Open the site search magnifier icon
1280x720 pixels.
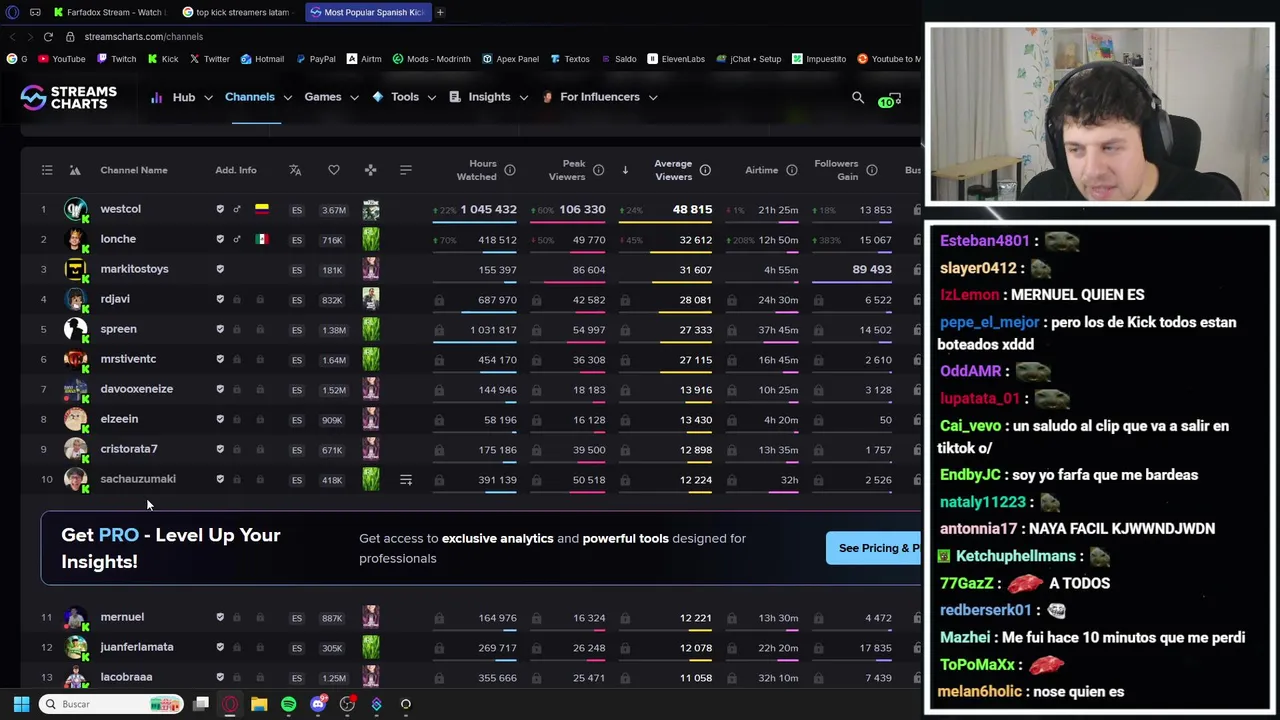coord(858,98)
